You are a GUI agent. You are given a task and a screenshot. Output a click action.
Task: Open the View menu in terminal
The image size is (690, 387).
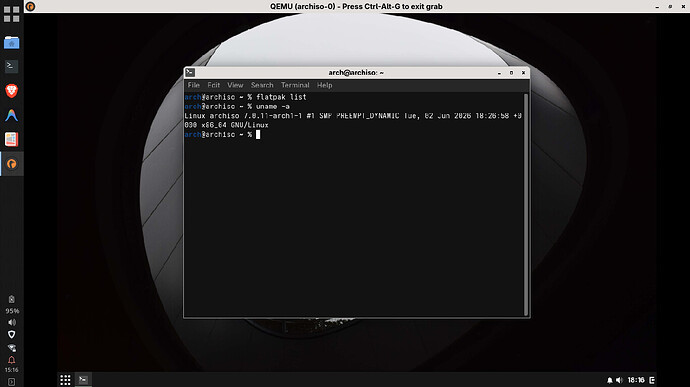pos(235,85)
